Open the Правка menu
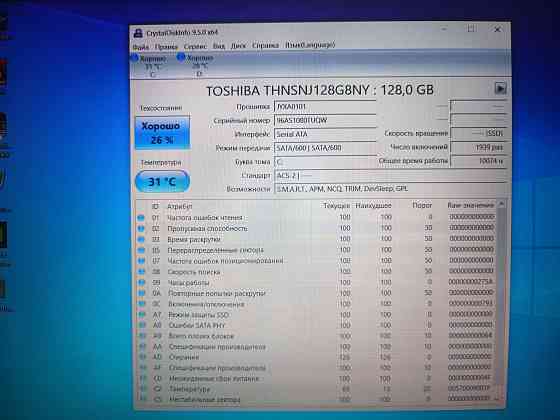This screenshot has height=420, width=560. tap(166, 47)
